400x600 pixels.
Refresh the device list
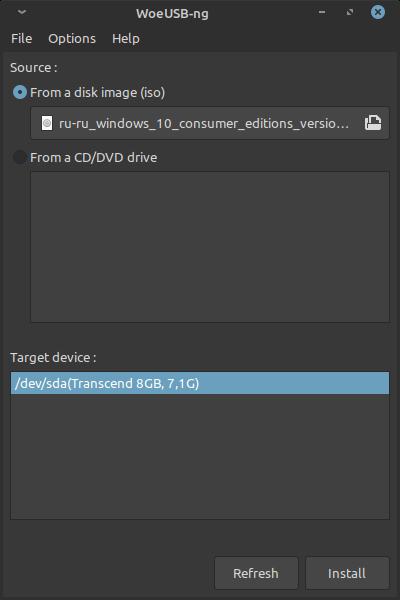[x=256, y=573]
